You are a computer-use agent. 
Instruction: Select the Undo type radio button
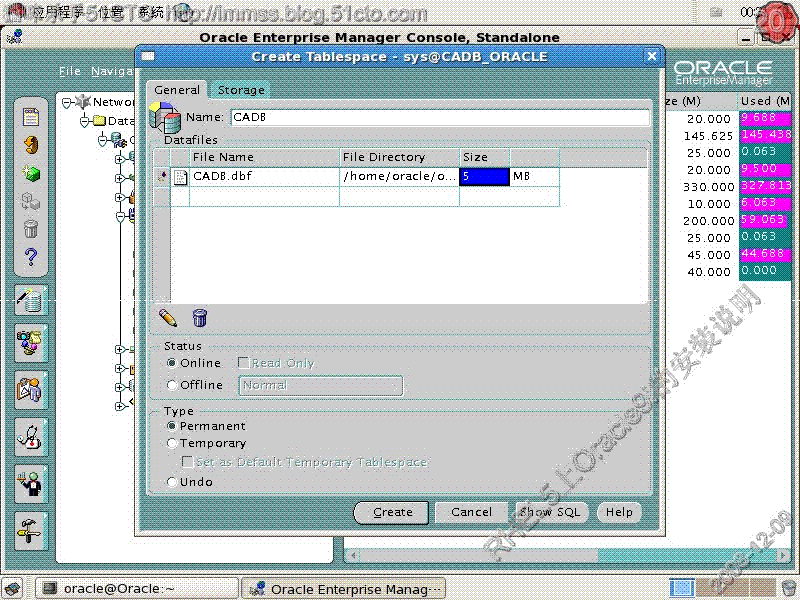(172, 482)
